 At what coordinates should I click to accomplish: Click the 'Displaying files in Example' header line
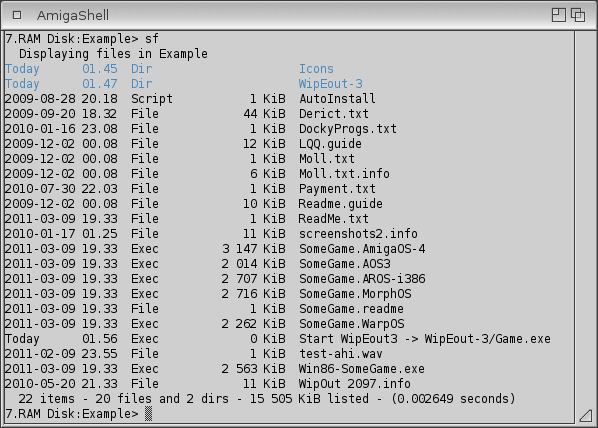coord(113,54)
